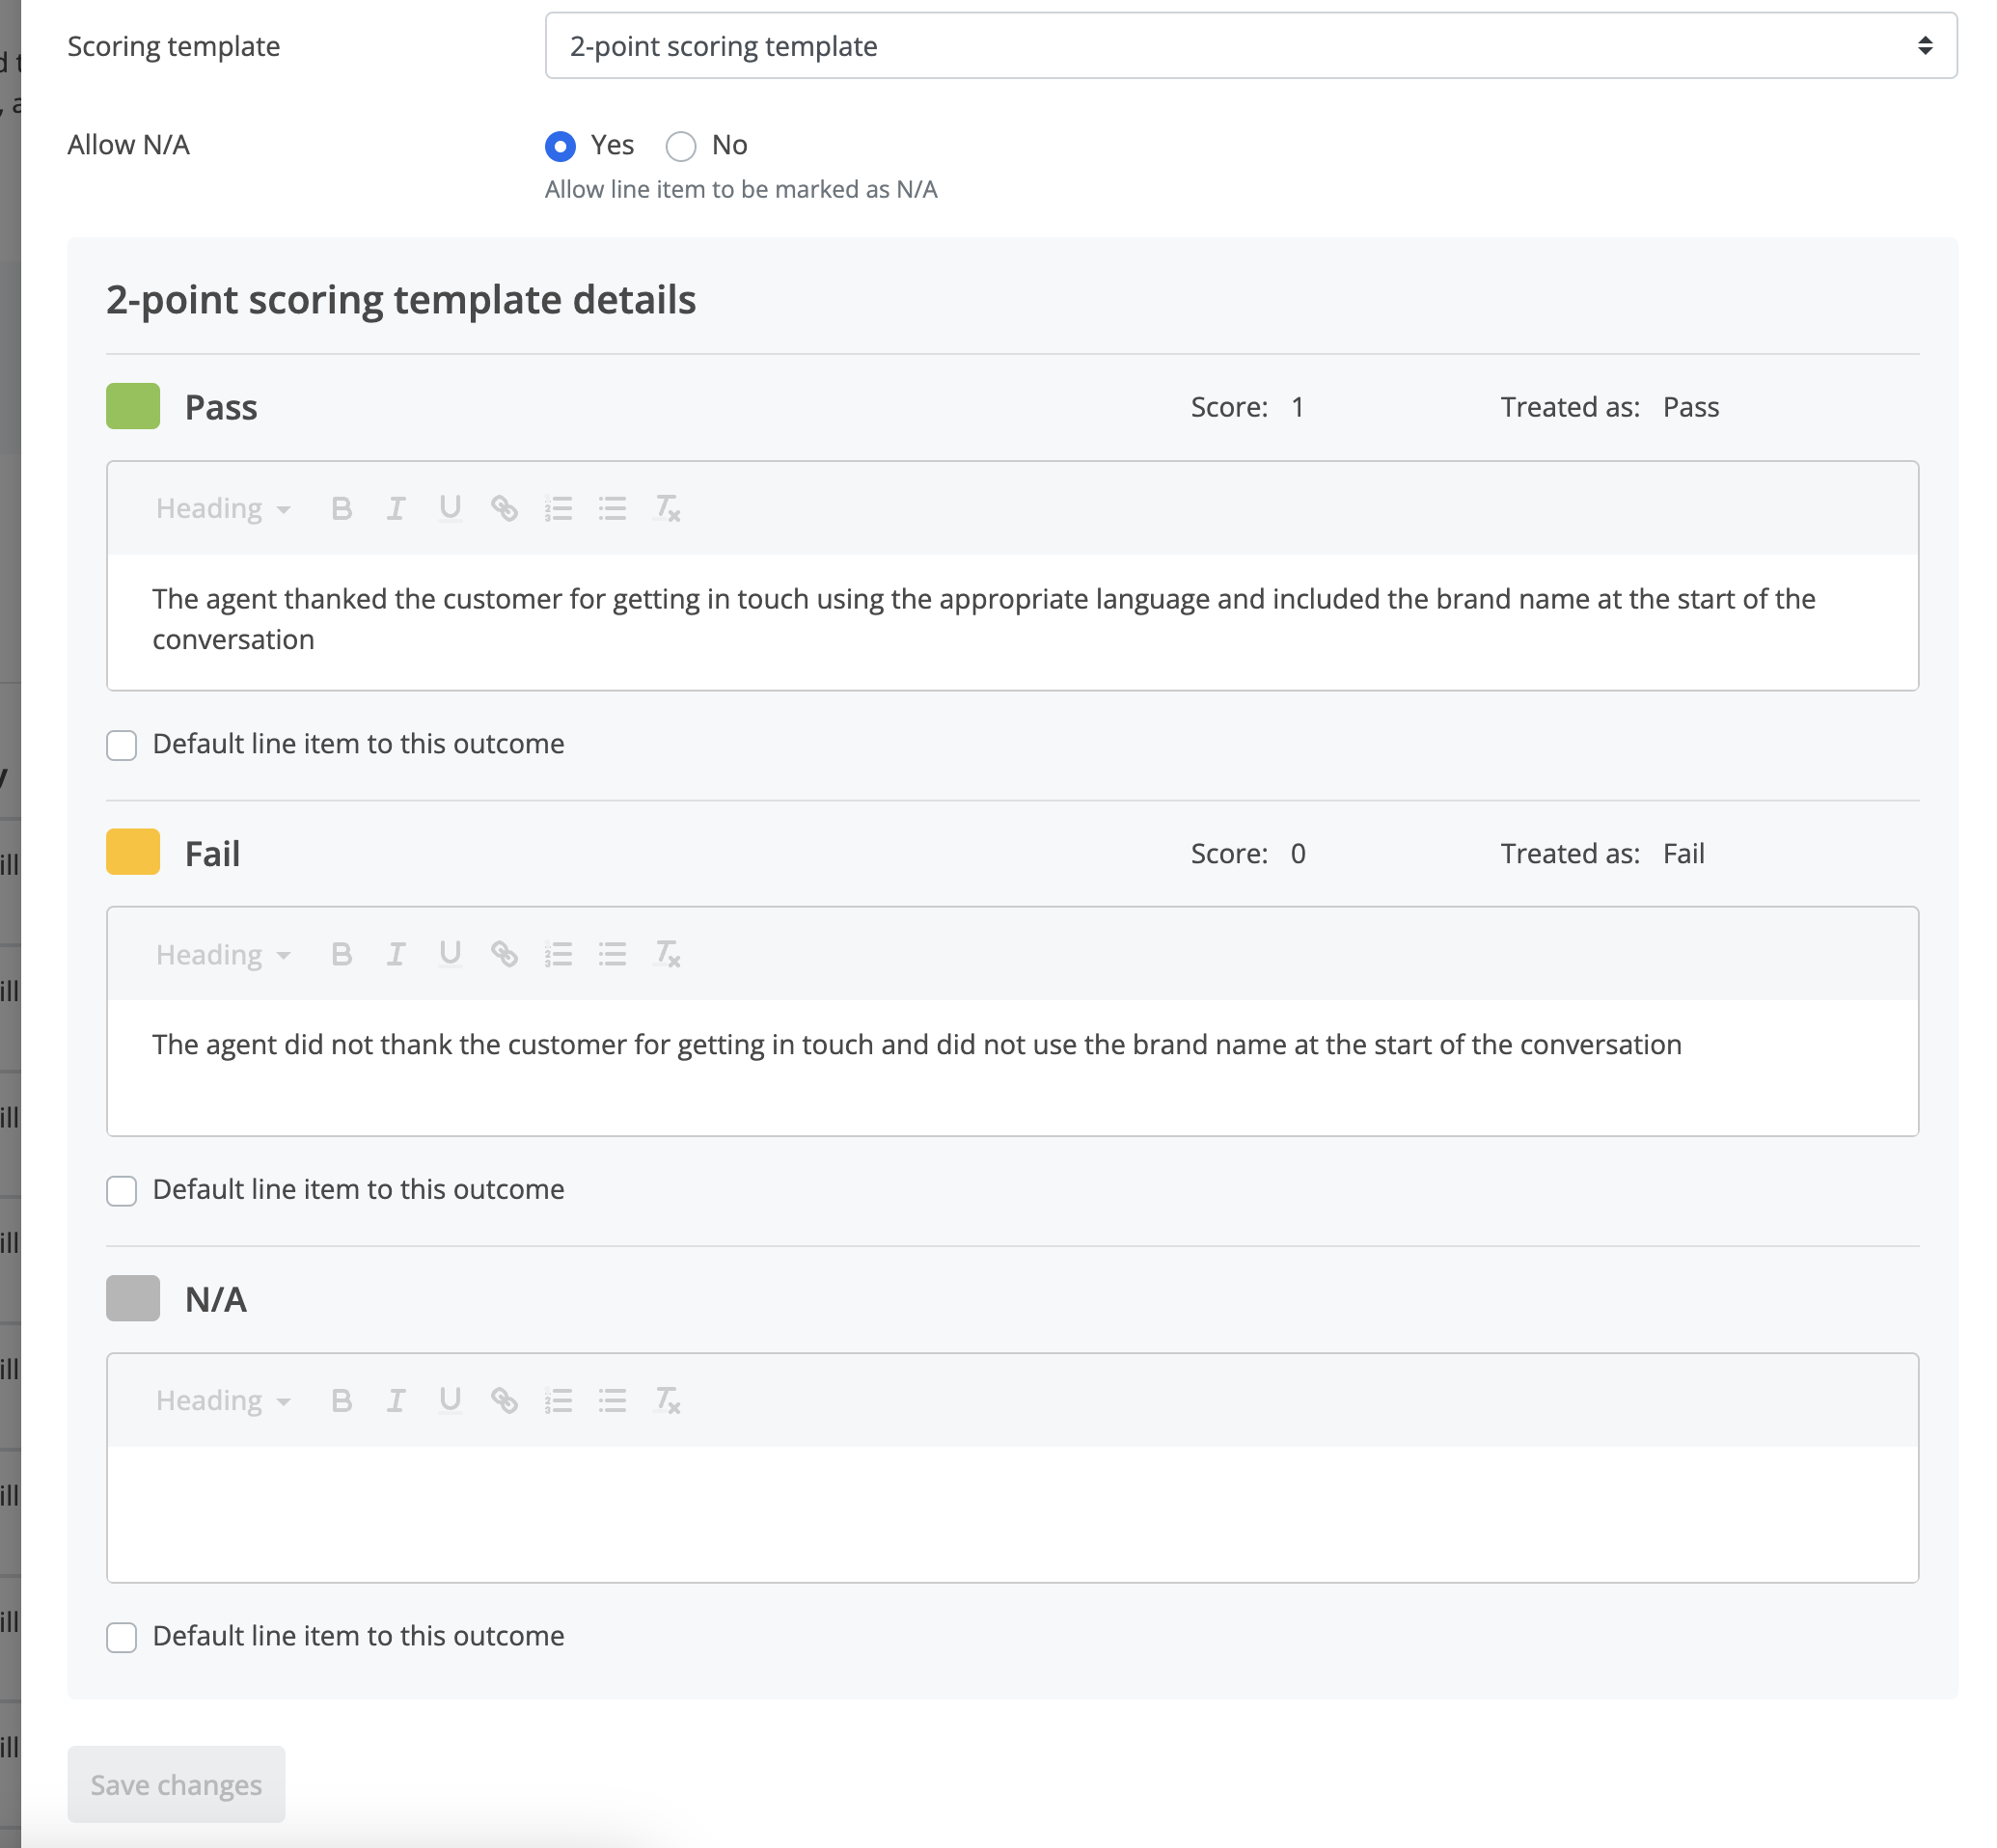Toggle italic in the N/A editor
1997x1848 pixels.
point(396,1400)
